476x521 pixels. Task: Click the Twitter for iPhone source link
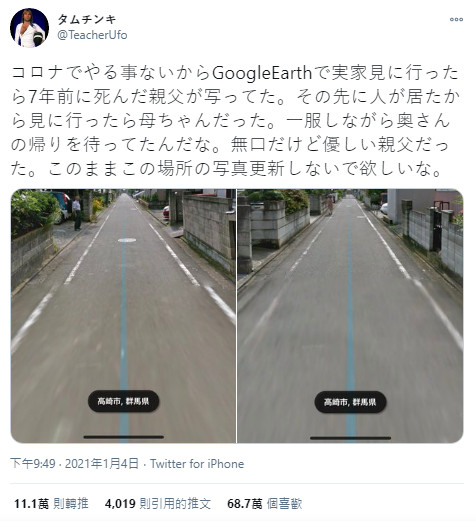(x=197, y=464)
